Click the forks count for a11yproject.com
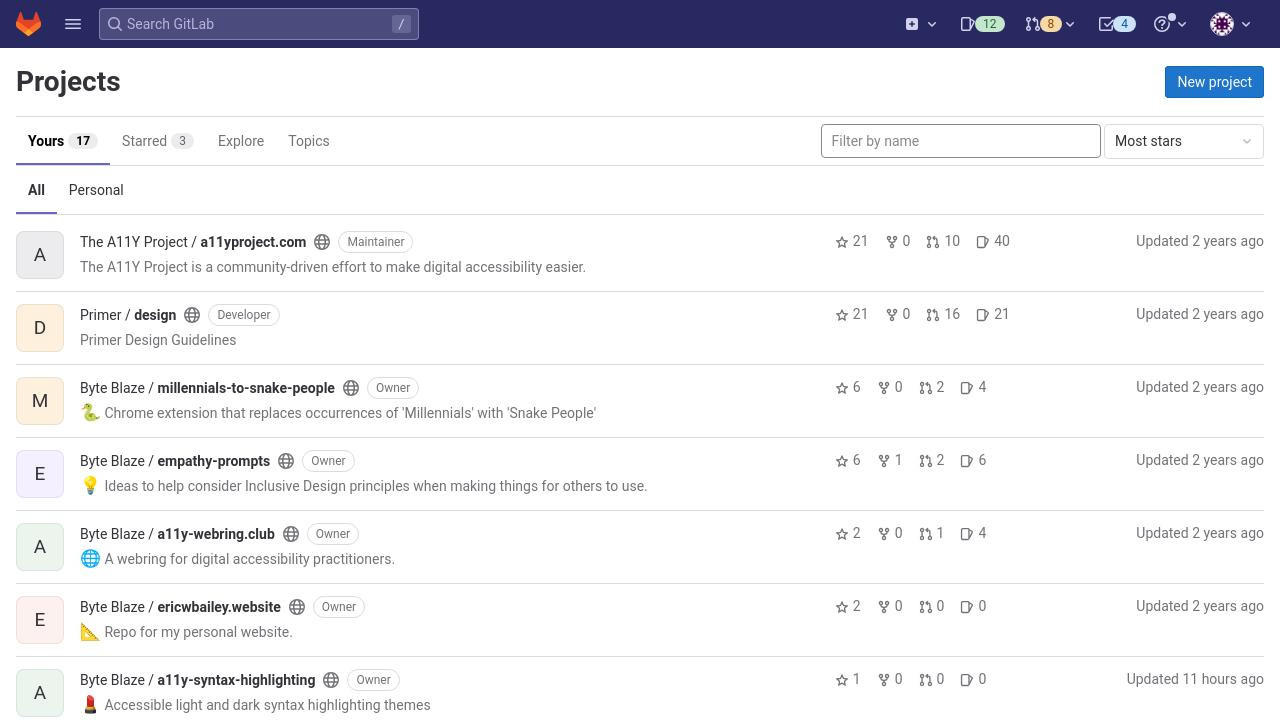Image resolution: width=1280 pixels, height=720 pixels. (898, 242)
